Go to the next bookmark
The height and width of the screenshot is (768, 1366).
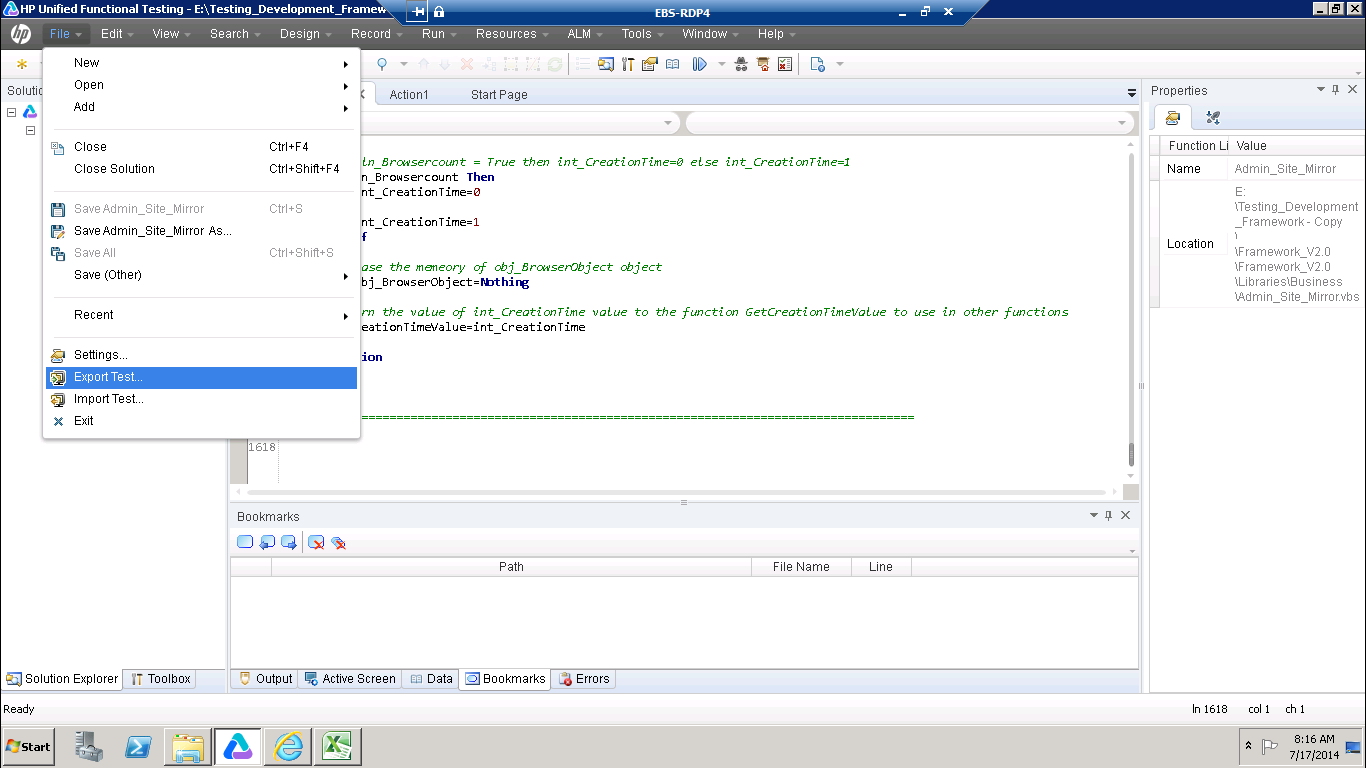(289, 541)
